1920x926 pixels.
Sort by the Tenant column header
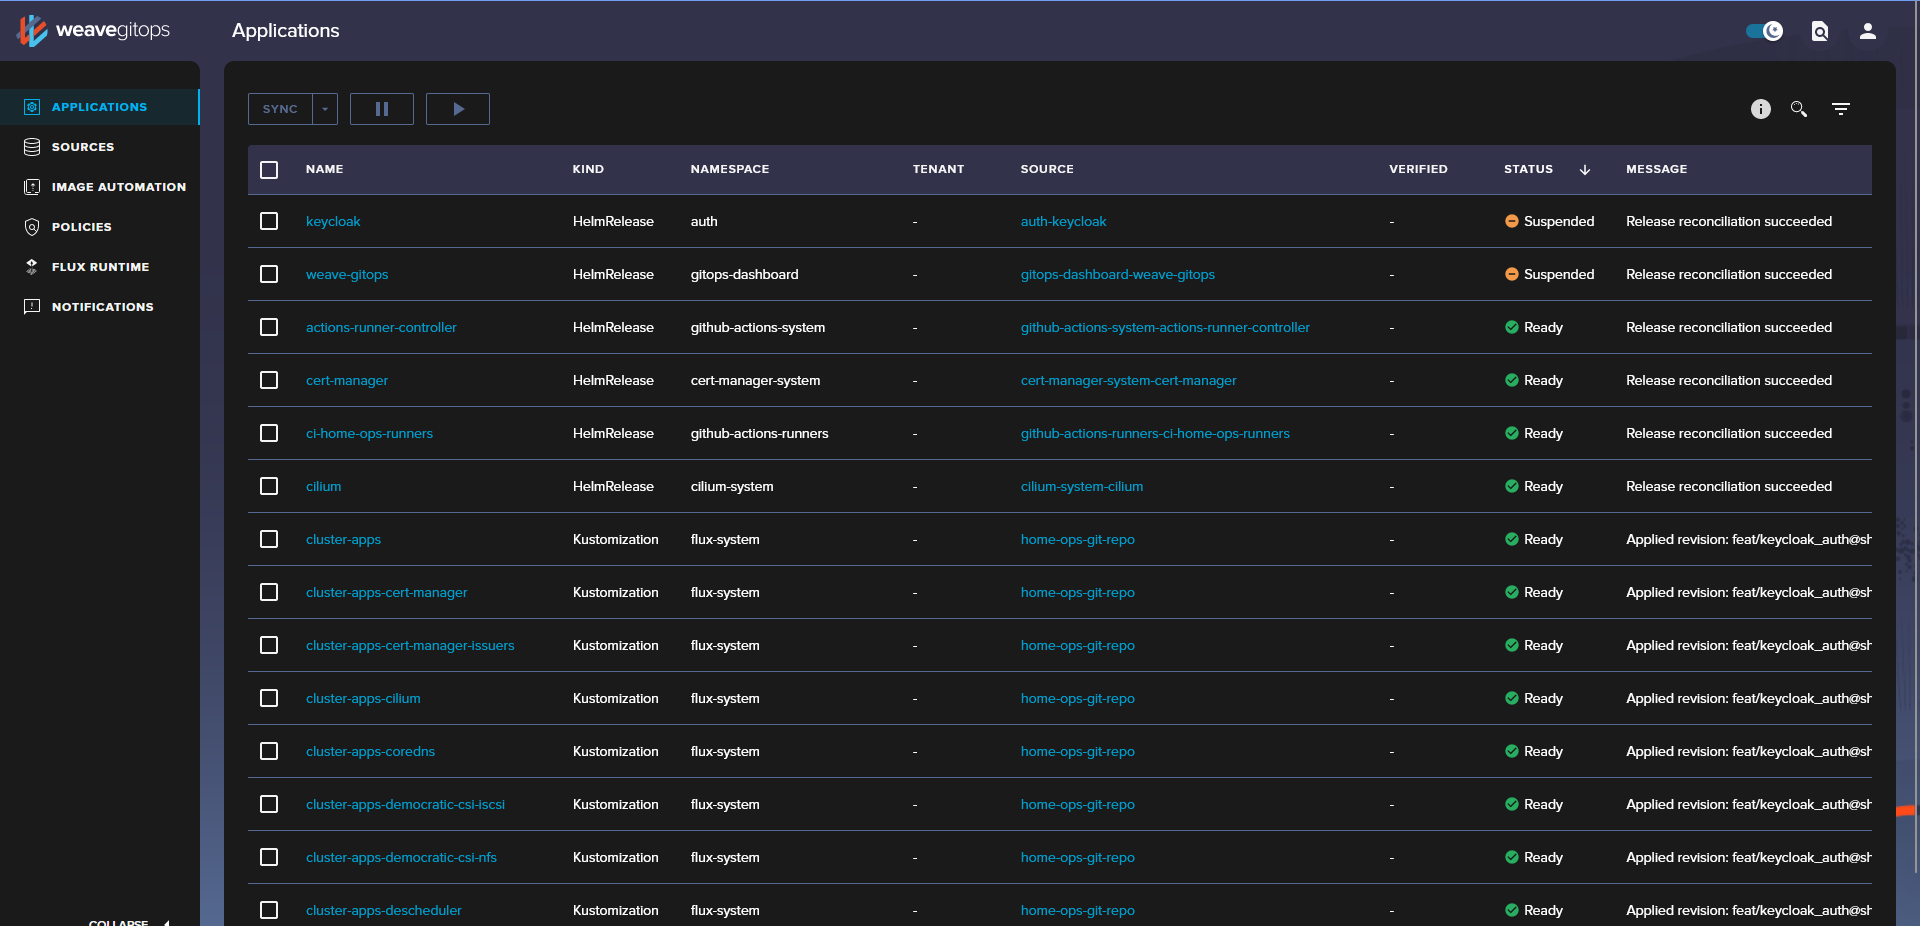[938, 169]
